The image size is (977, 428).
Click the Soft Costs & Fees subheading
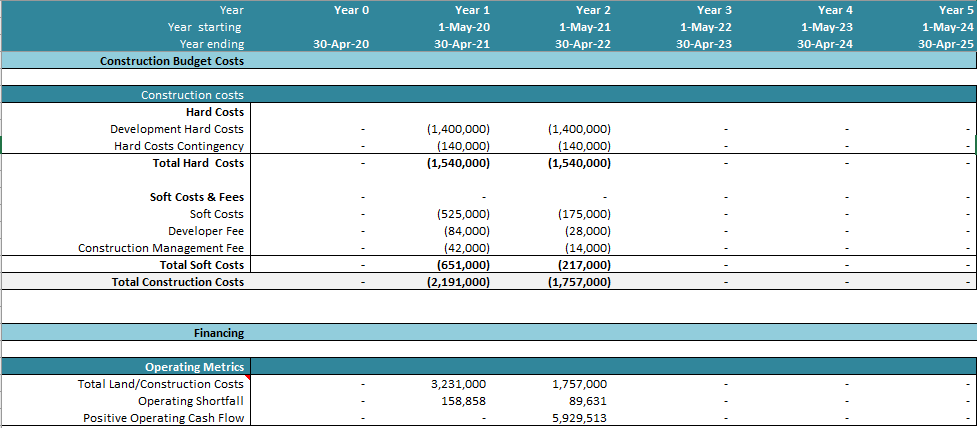(x=196, y=197)
